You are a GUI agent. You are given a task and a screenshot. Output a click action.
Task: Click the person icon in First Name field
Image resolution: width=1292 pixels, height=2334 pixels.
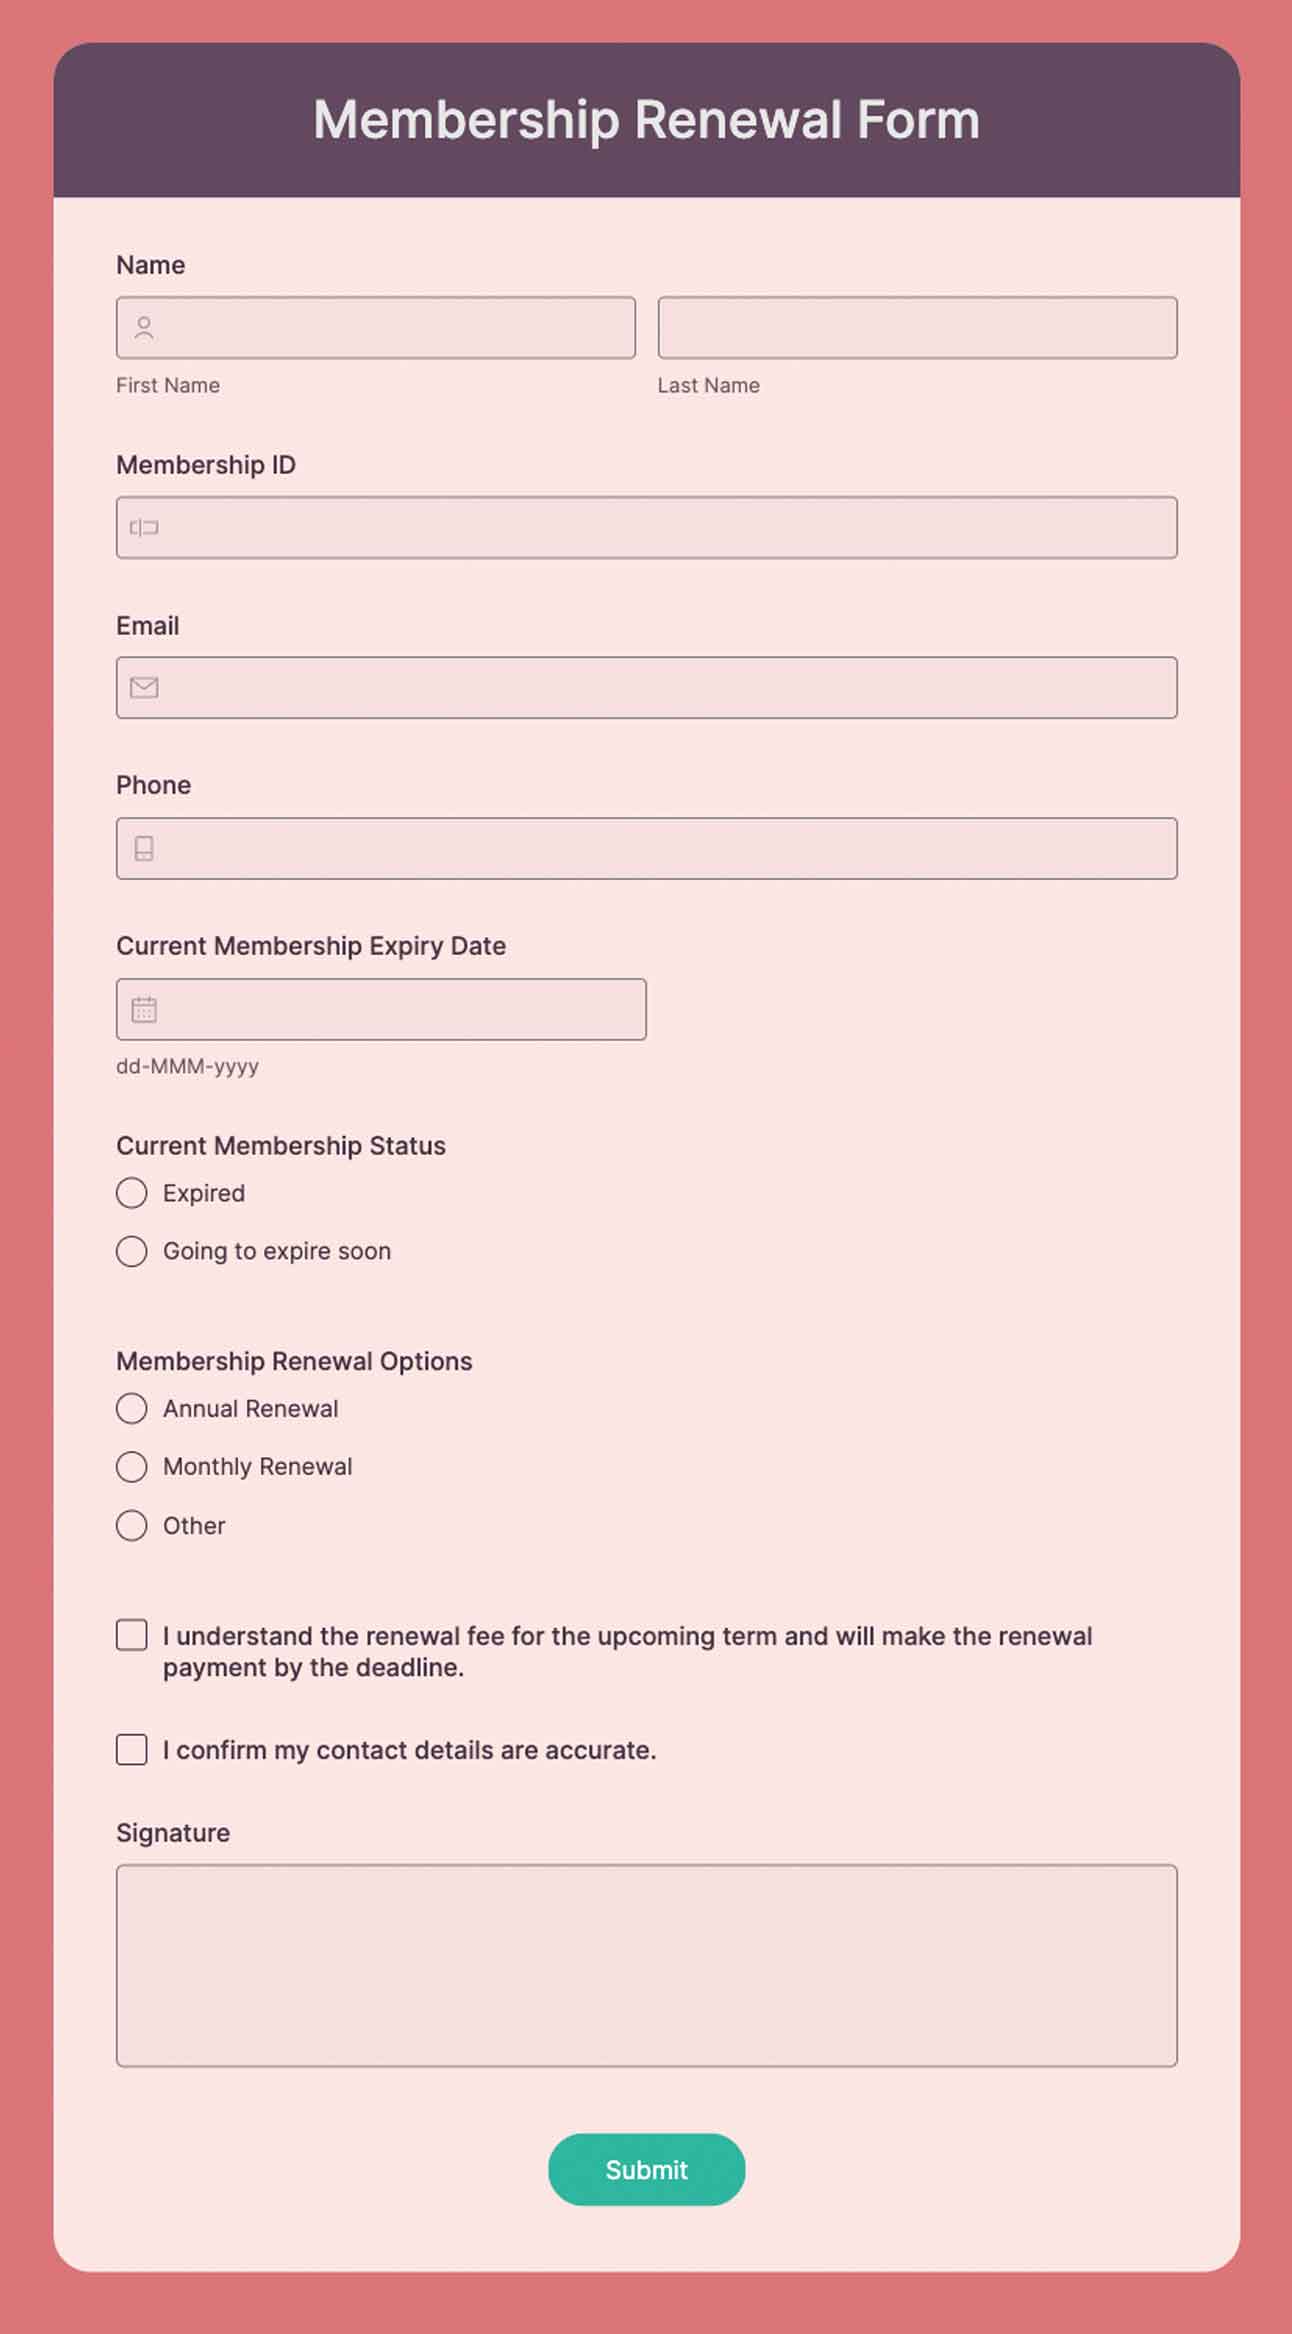(x=143, y=326)
